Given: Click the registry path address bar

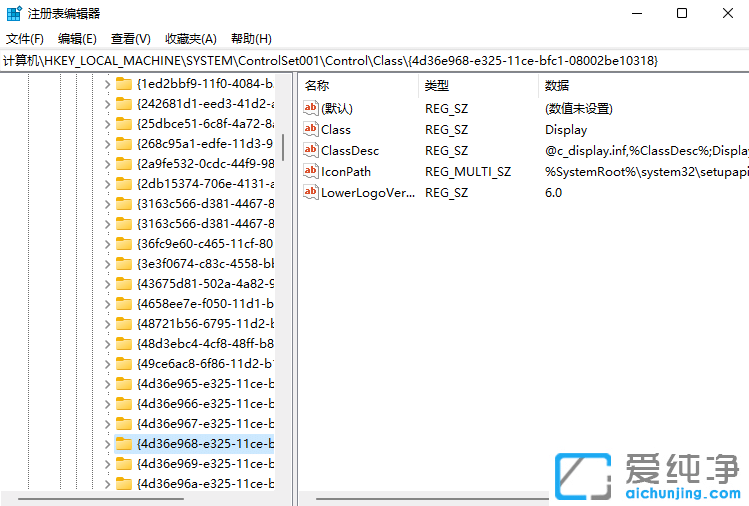Looking at the screenshot, I should [x=374, y=61].
